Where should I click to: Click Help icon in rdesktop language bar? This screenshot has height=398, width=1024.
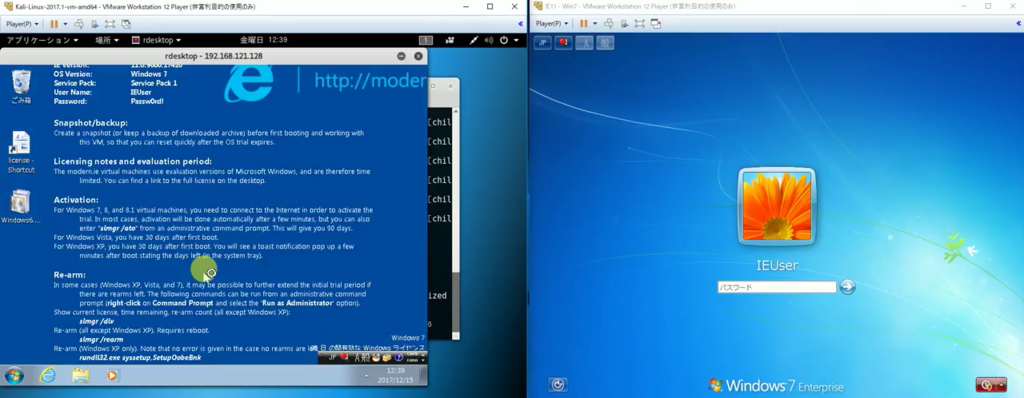click(398, 357)
